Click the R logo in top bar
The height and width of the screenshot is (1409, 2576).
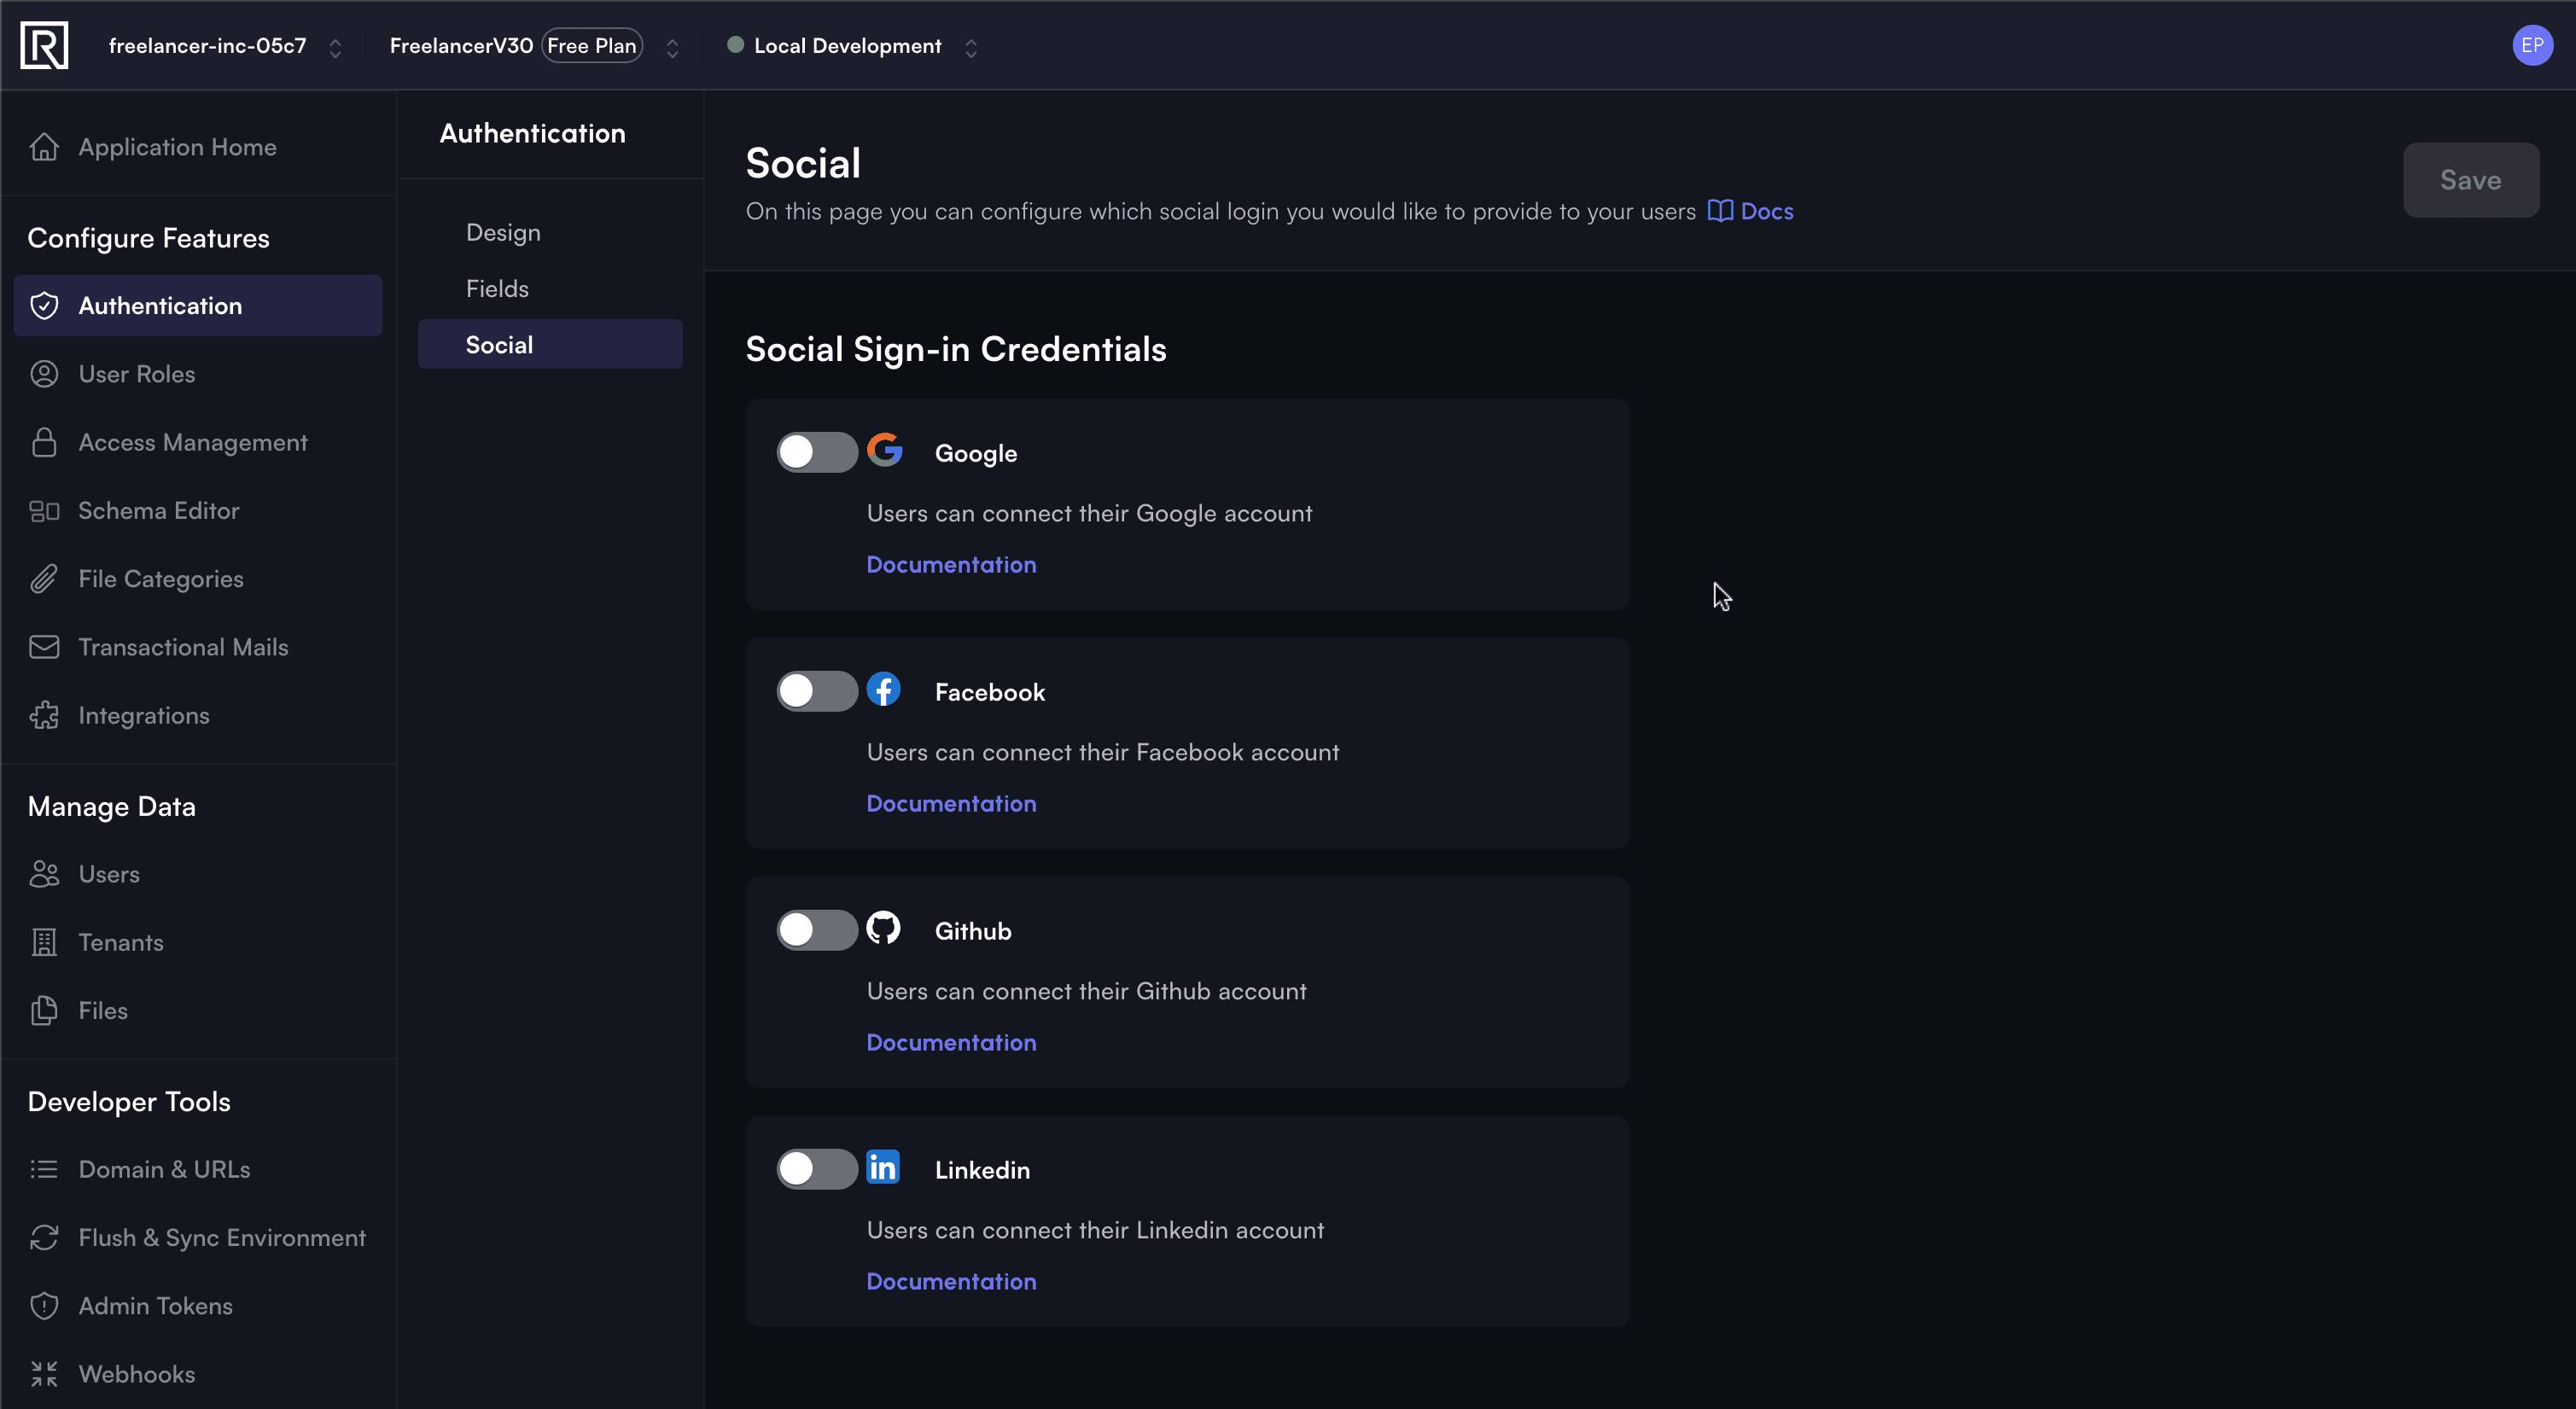coord(44,45)
